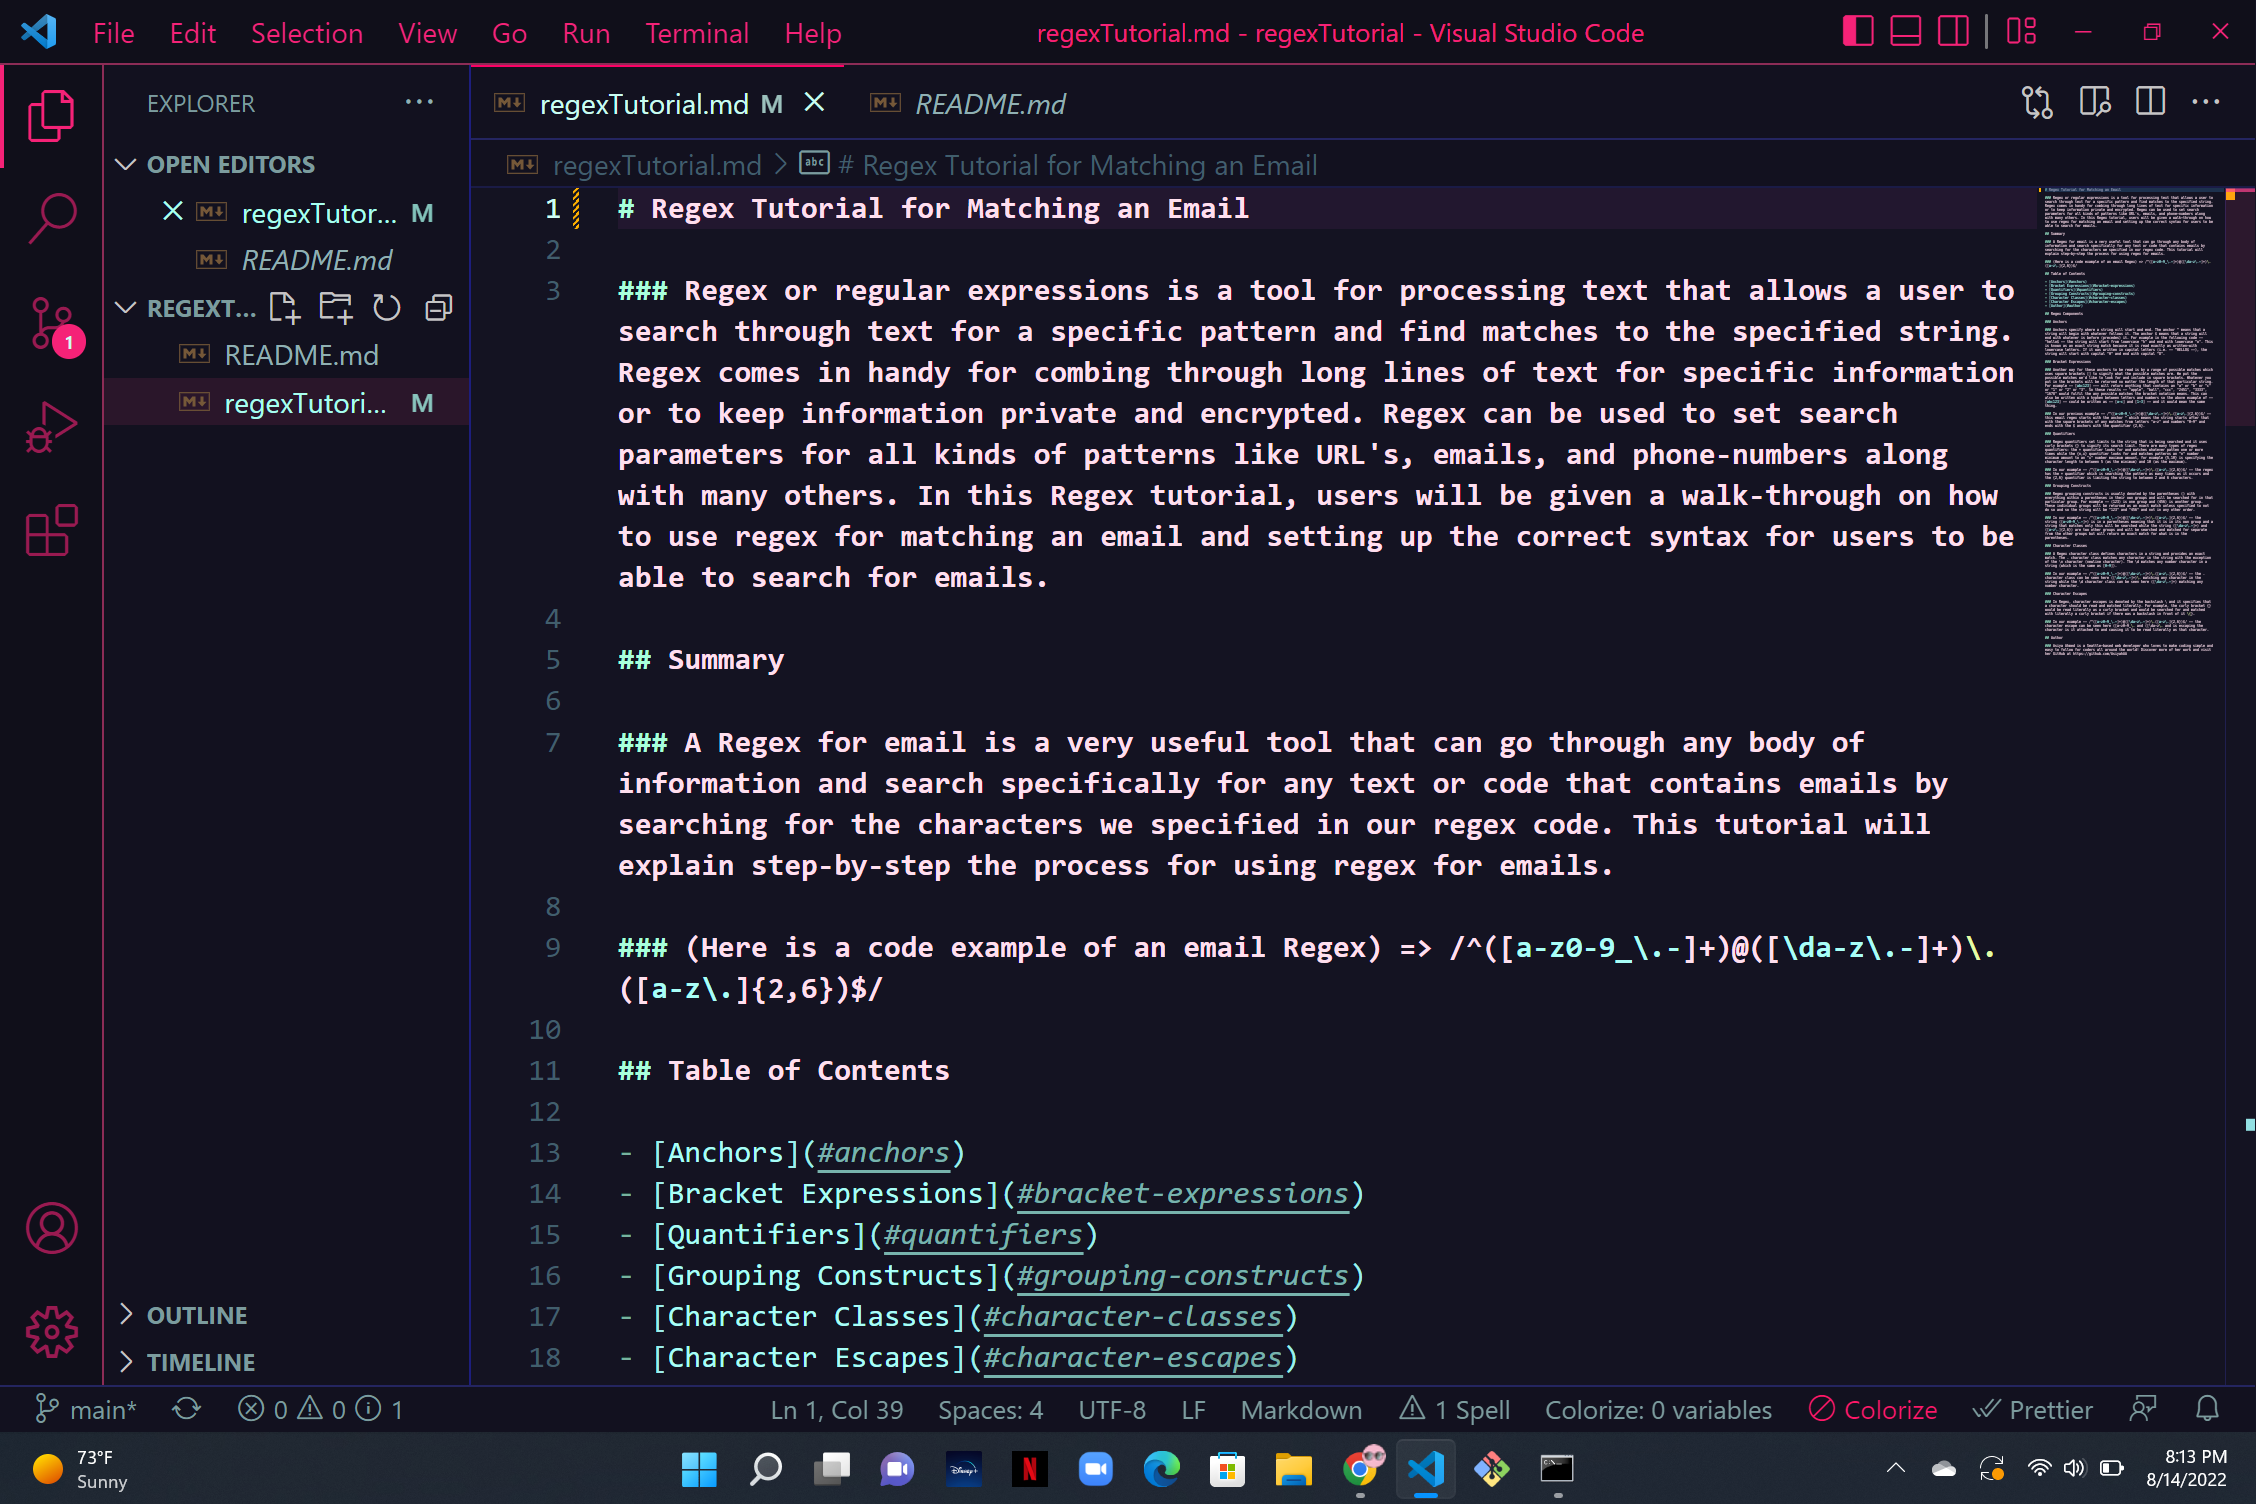This screenshot has height=1504, width=2256.
Task: Toggle the primary sidebar visibility
Action: 1857,31
